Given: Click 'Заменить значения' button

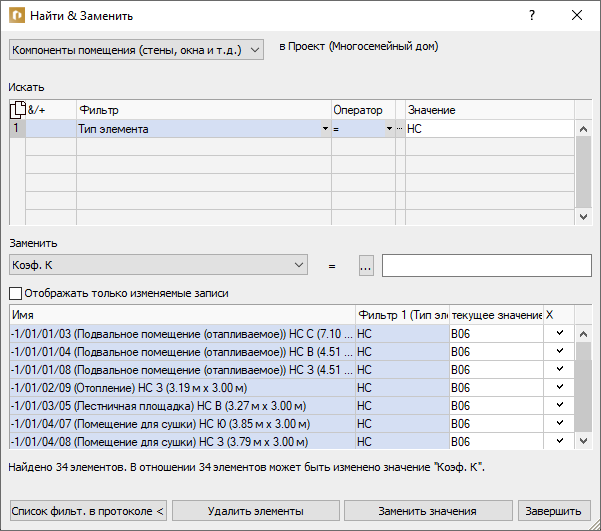Looking at the screenshot, I should tap(428, 511).
